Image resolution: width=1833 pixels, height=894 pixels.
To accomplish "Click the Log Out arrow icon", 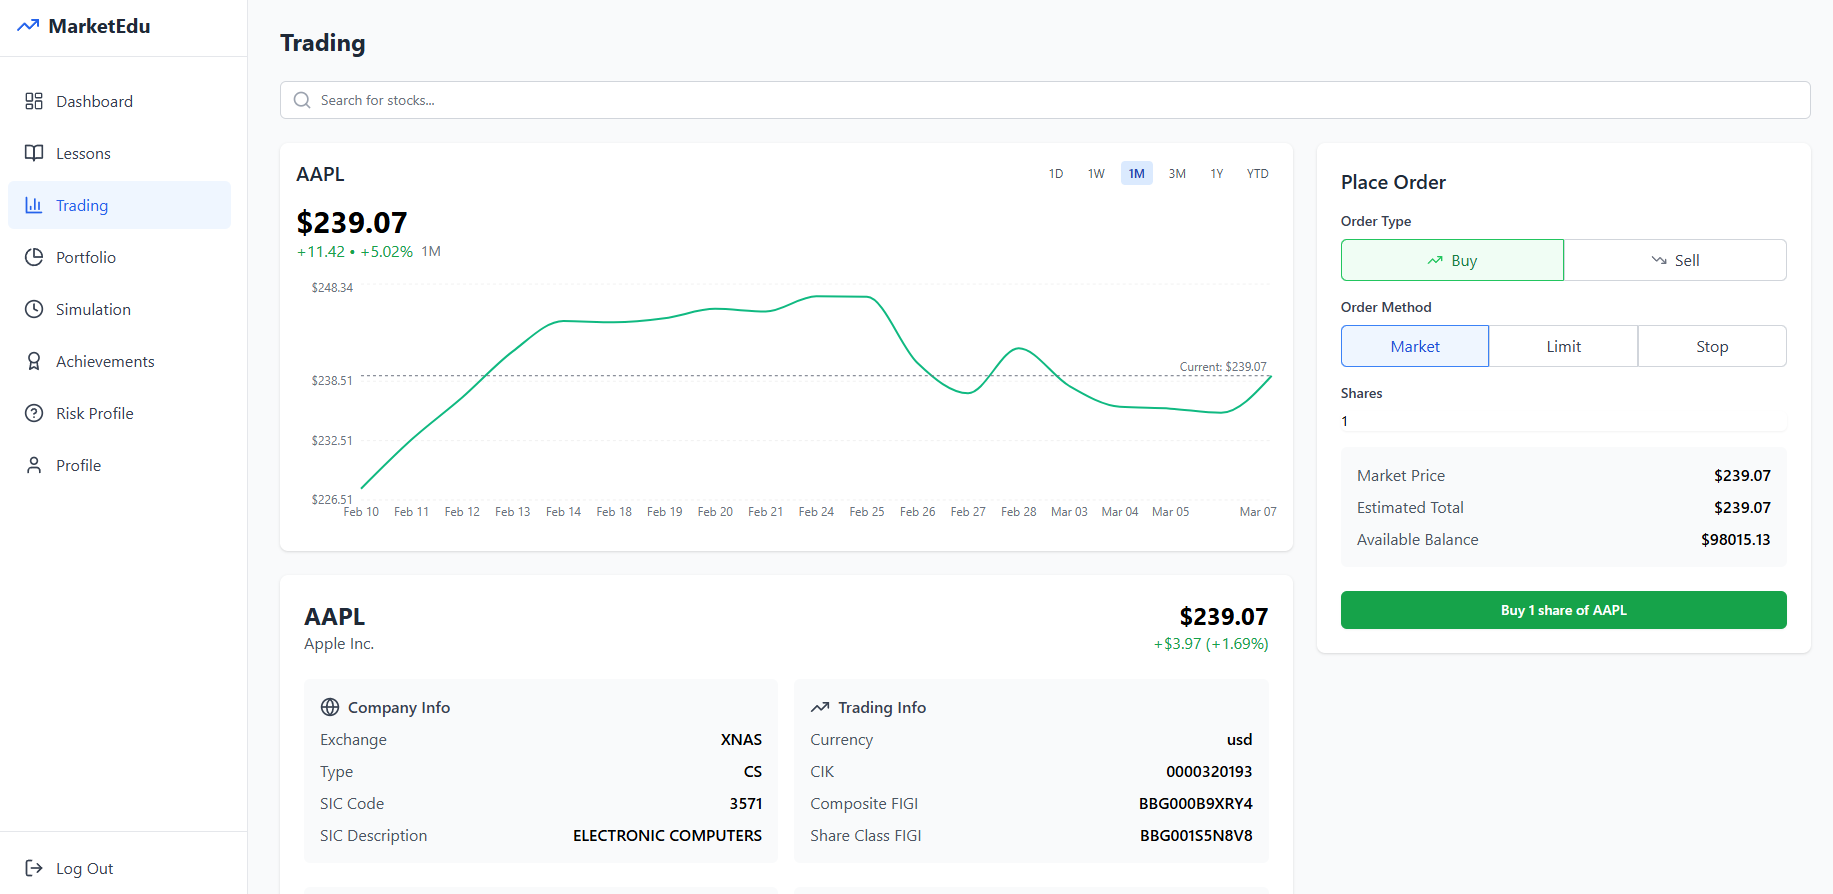I will [34, 868].
